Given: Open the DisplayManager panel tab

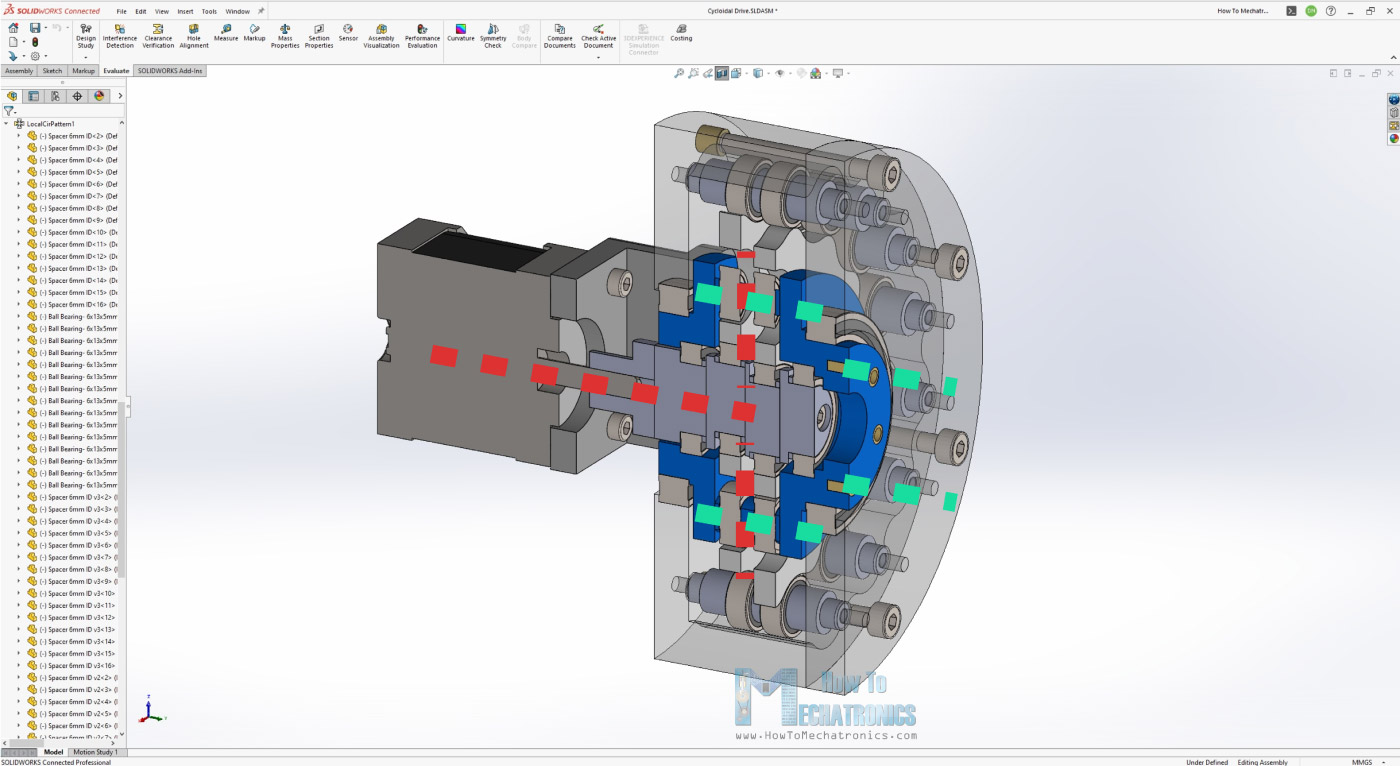Looking at the screenshot, I should (99, 96).
